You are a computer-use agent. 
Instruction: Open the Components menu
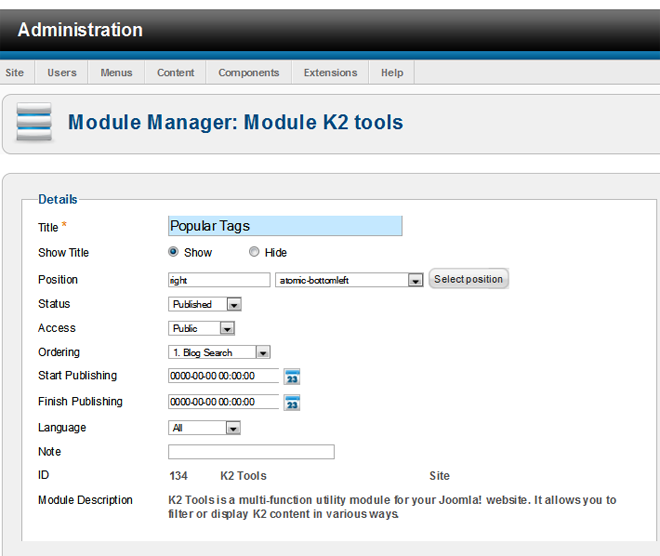249,73
